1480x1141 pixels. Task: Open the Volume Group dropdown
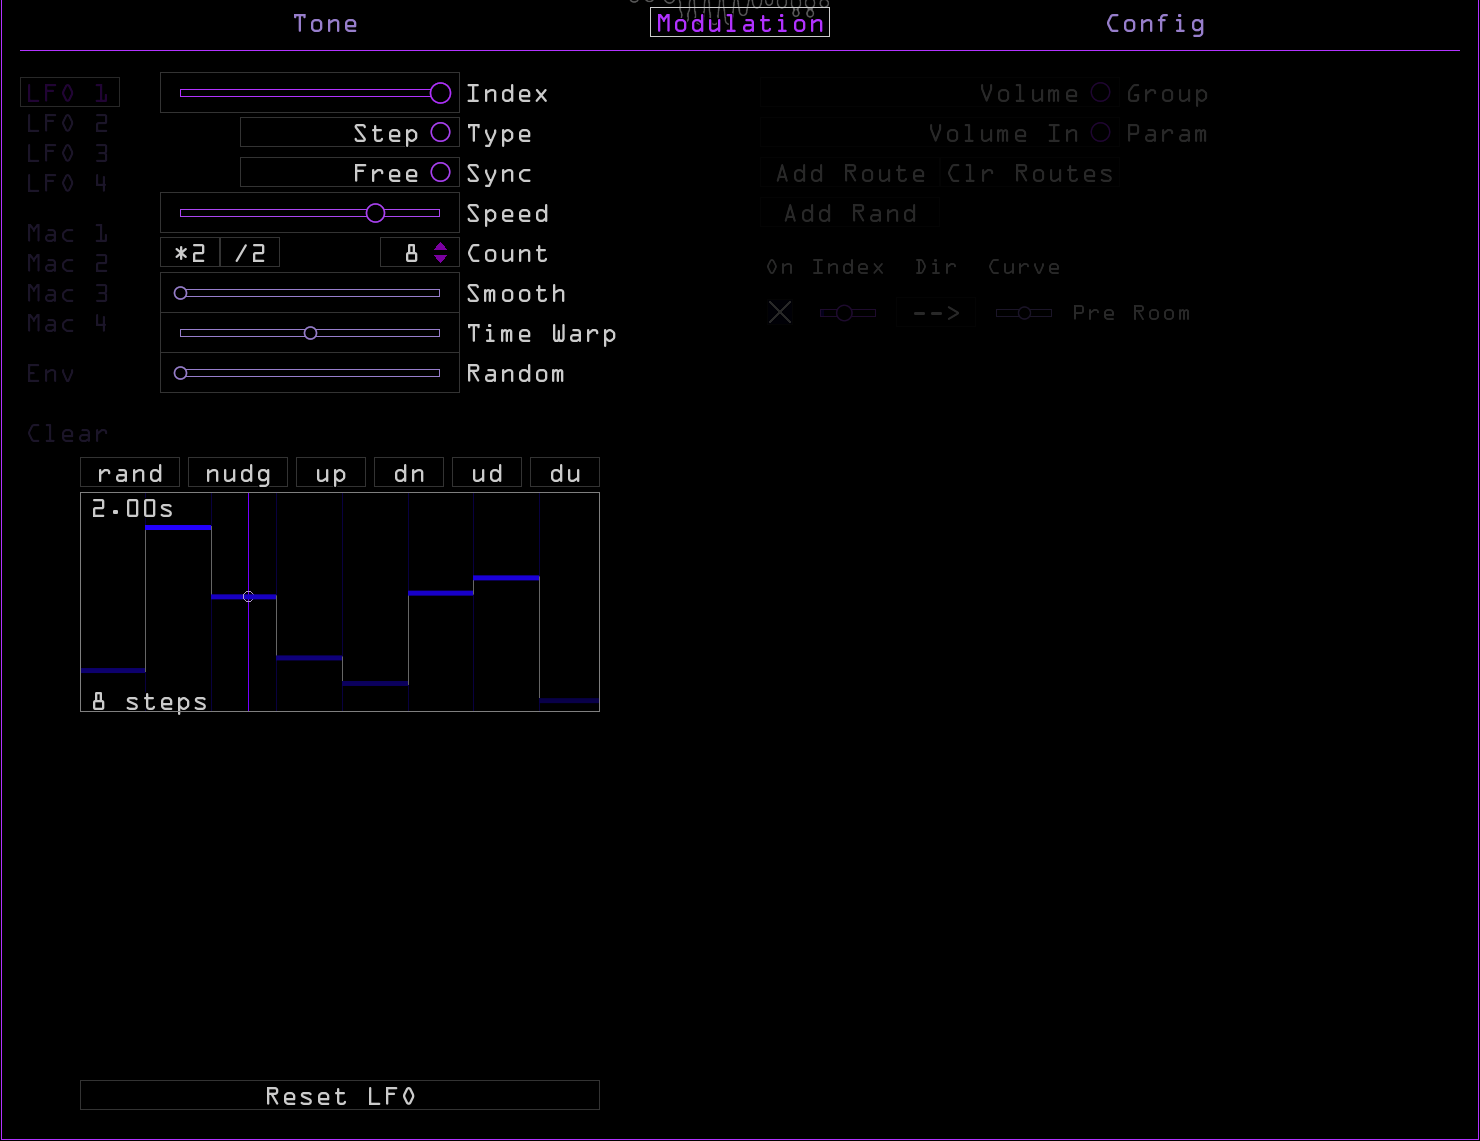click(940, 93)
